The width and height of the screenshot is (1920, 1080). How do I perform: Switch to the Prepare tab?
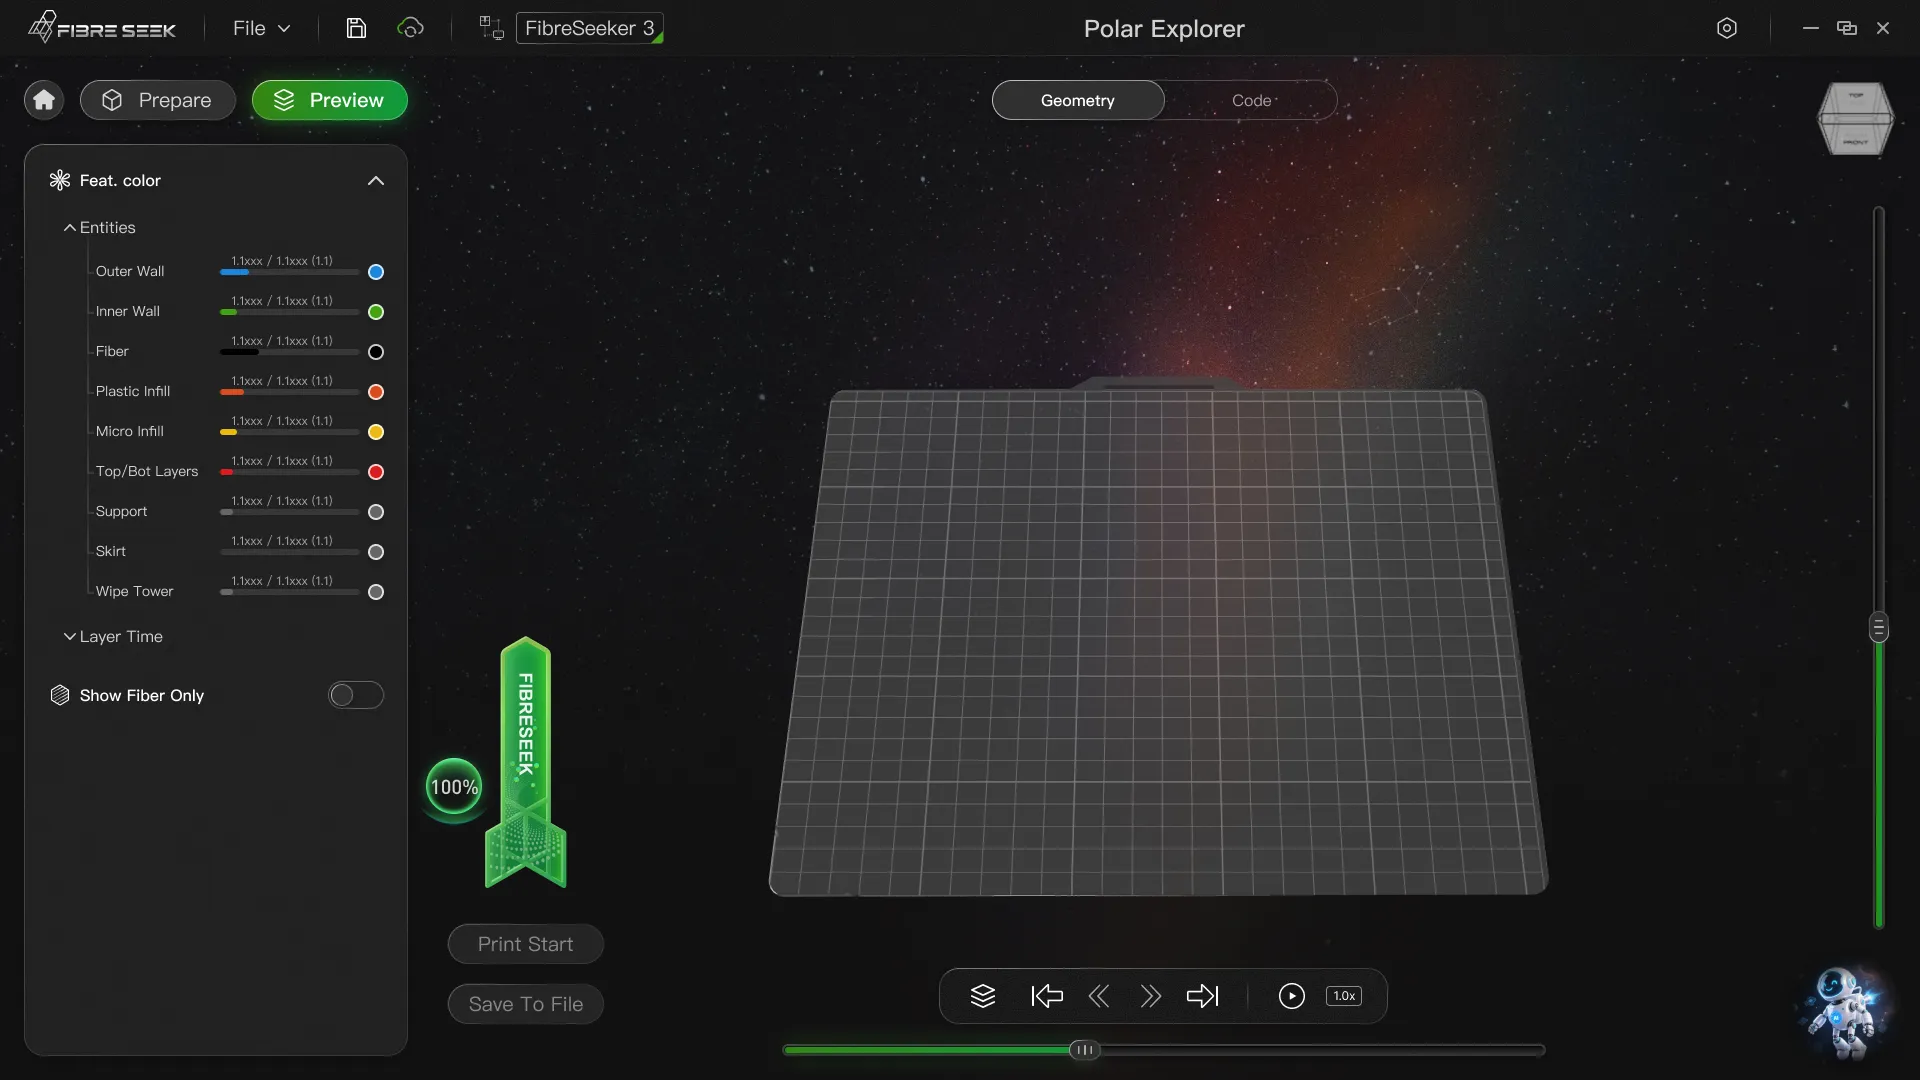click(x=158, y=100)
